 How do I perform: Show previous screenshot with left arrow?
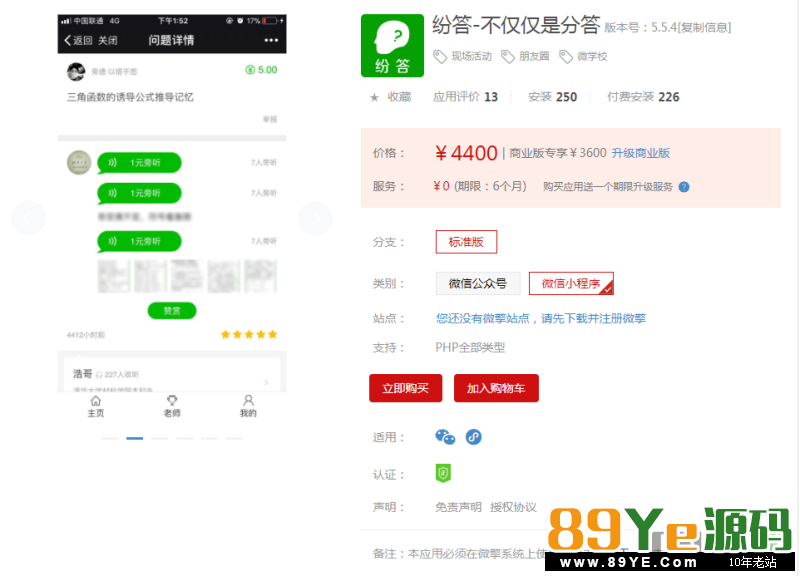click(x=29, y=218)
